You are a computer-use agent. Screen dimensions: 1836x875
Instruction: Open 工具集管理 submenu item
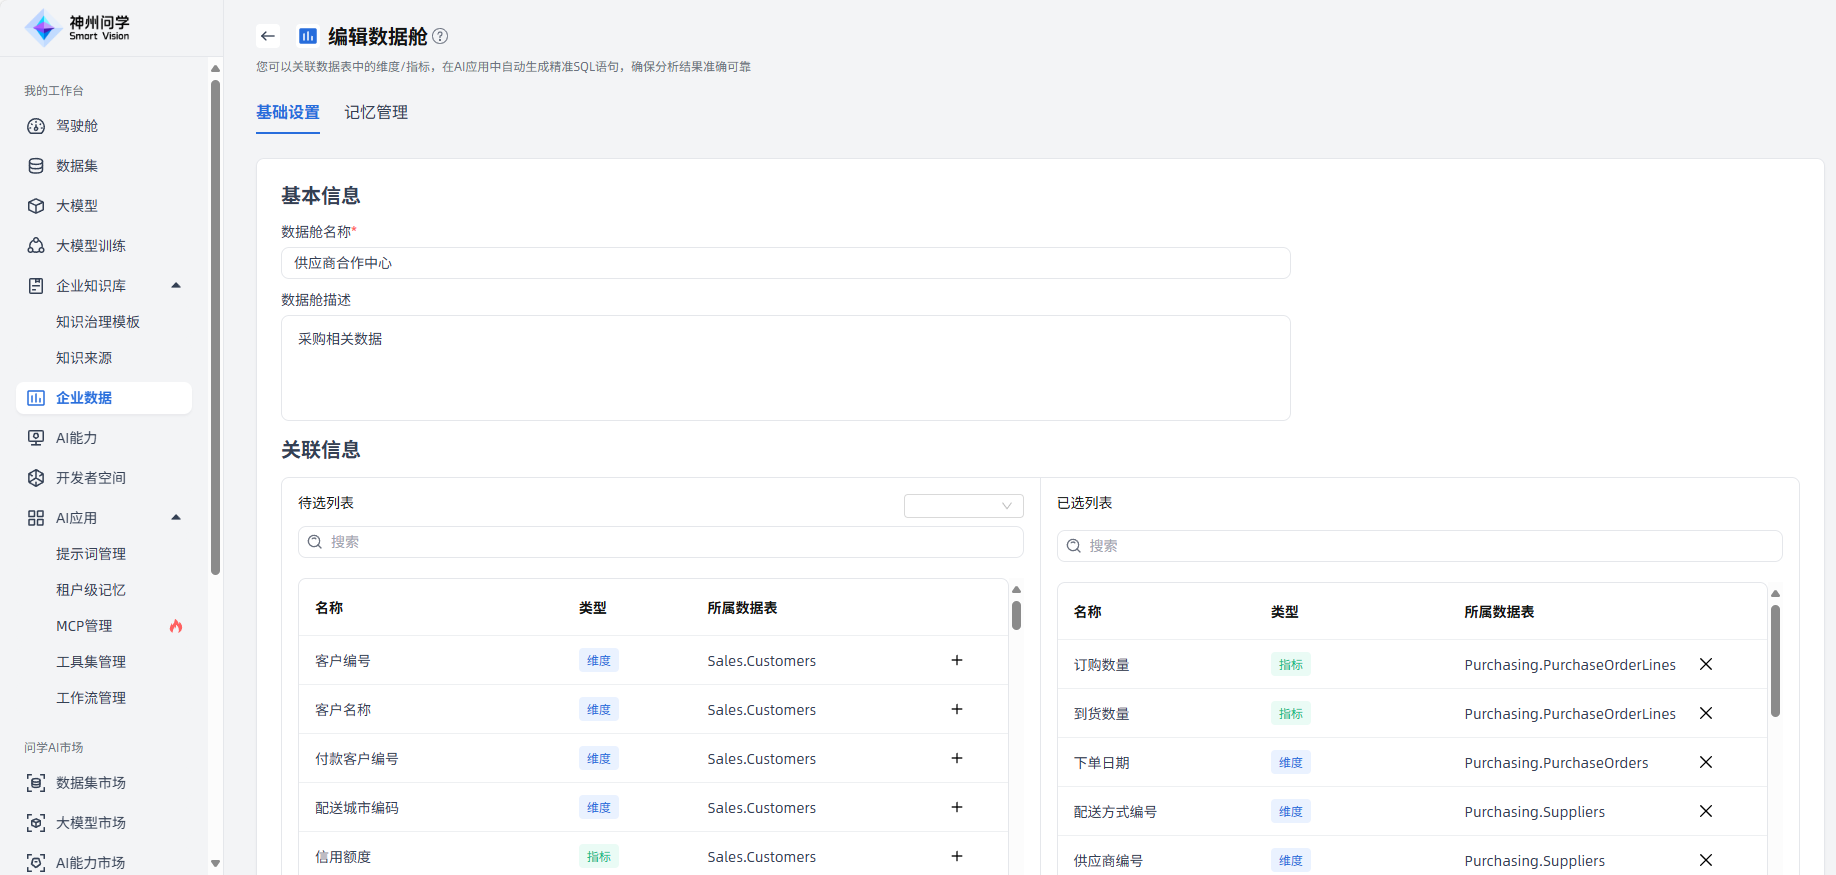pos(91,662)
